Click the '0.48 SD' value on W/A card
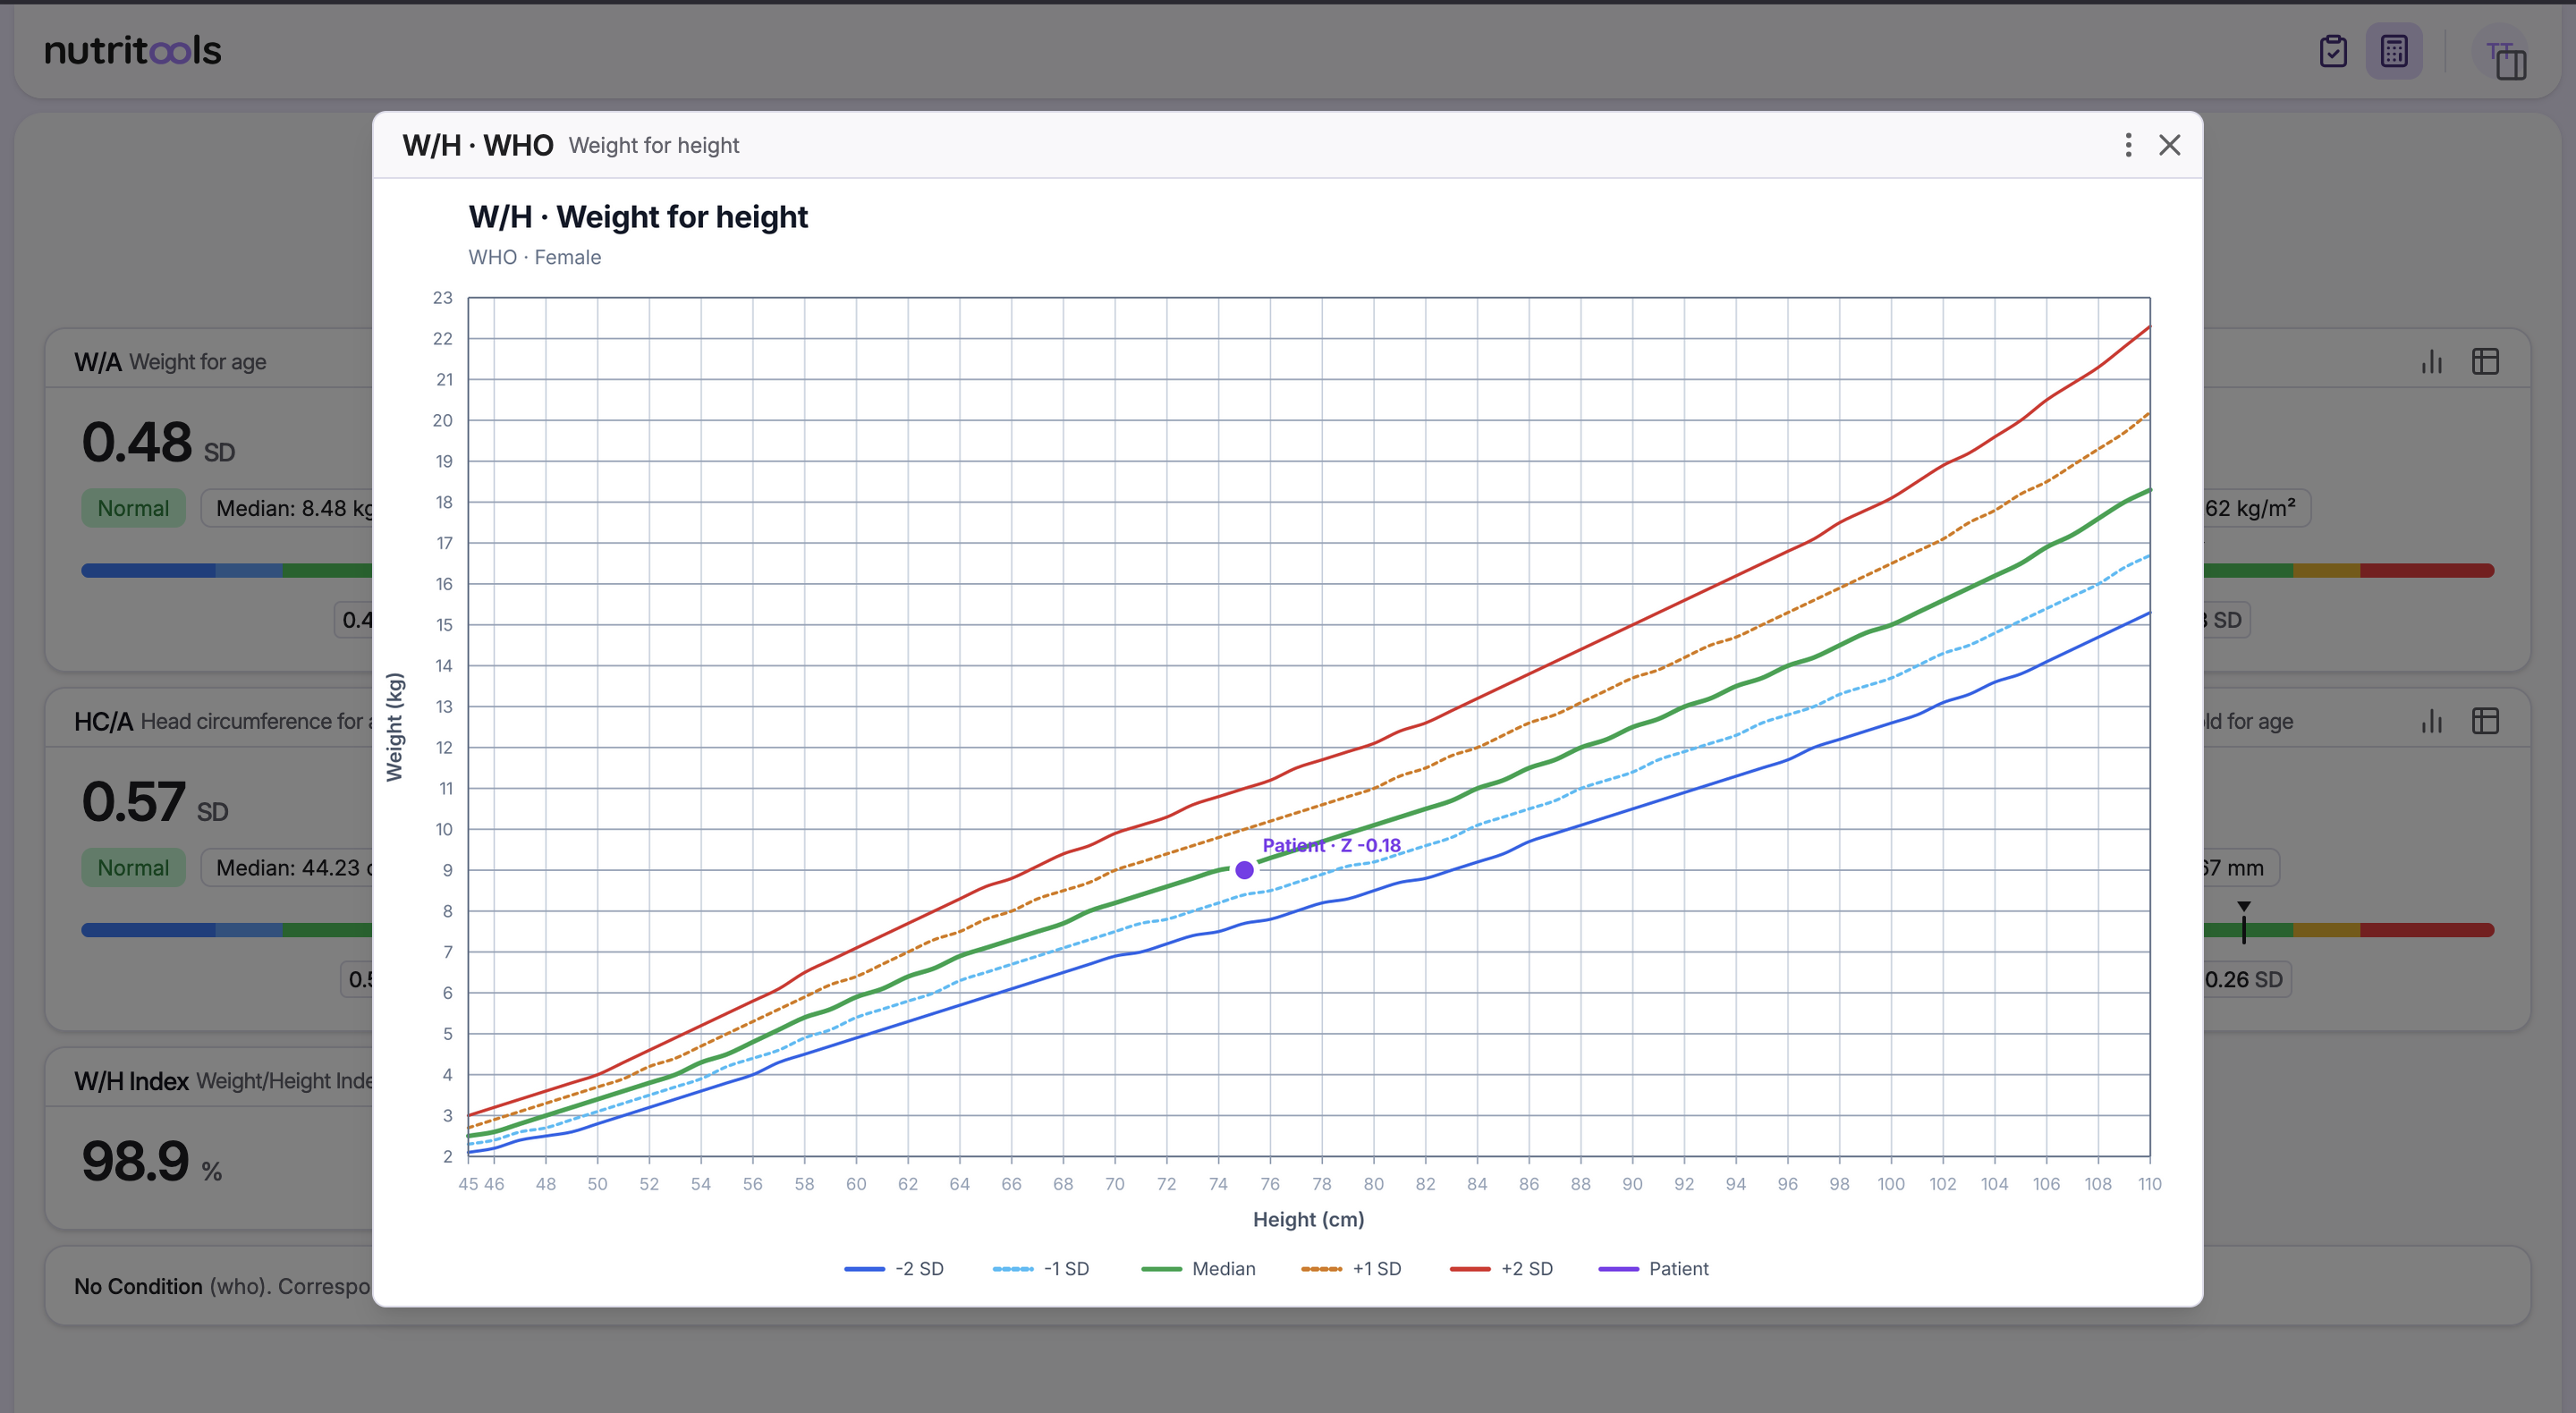The width and height of the screenshot is (2576, 1413). click(x=158, y=443)
